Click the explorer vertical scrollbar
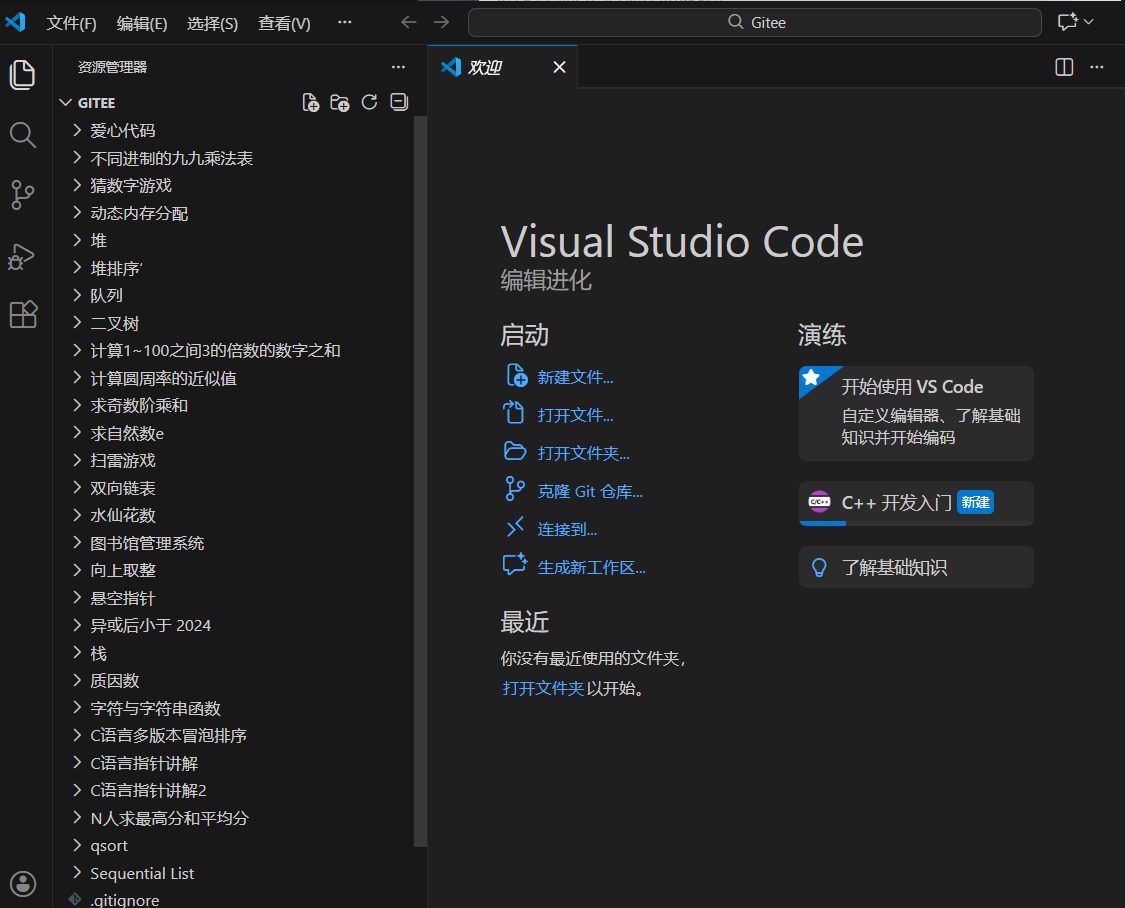Image resolution: width=1125 pixels, height=908 pixels. 420,481
